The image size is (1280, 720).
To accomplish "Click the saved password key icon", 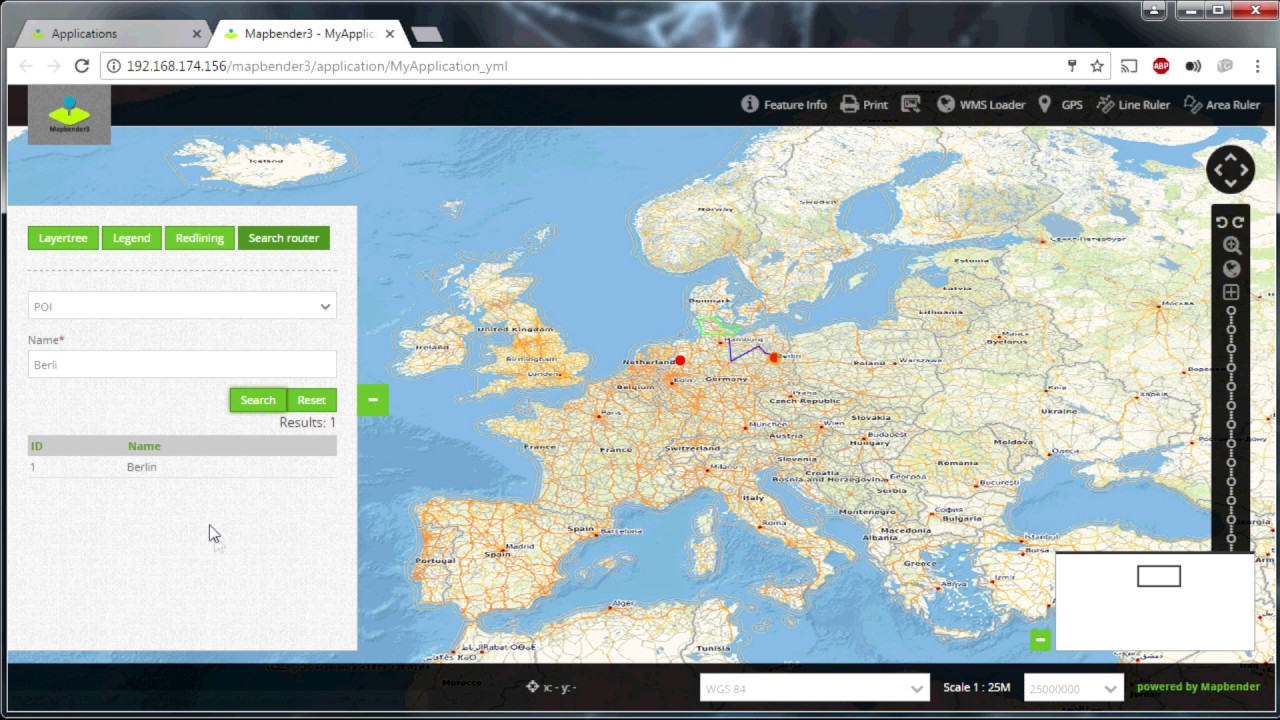I will click(x=1072, y=66).
